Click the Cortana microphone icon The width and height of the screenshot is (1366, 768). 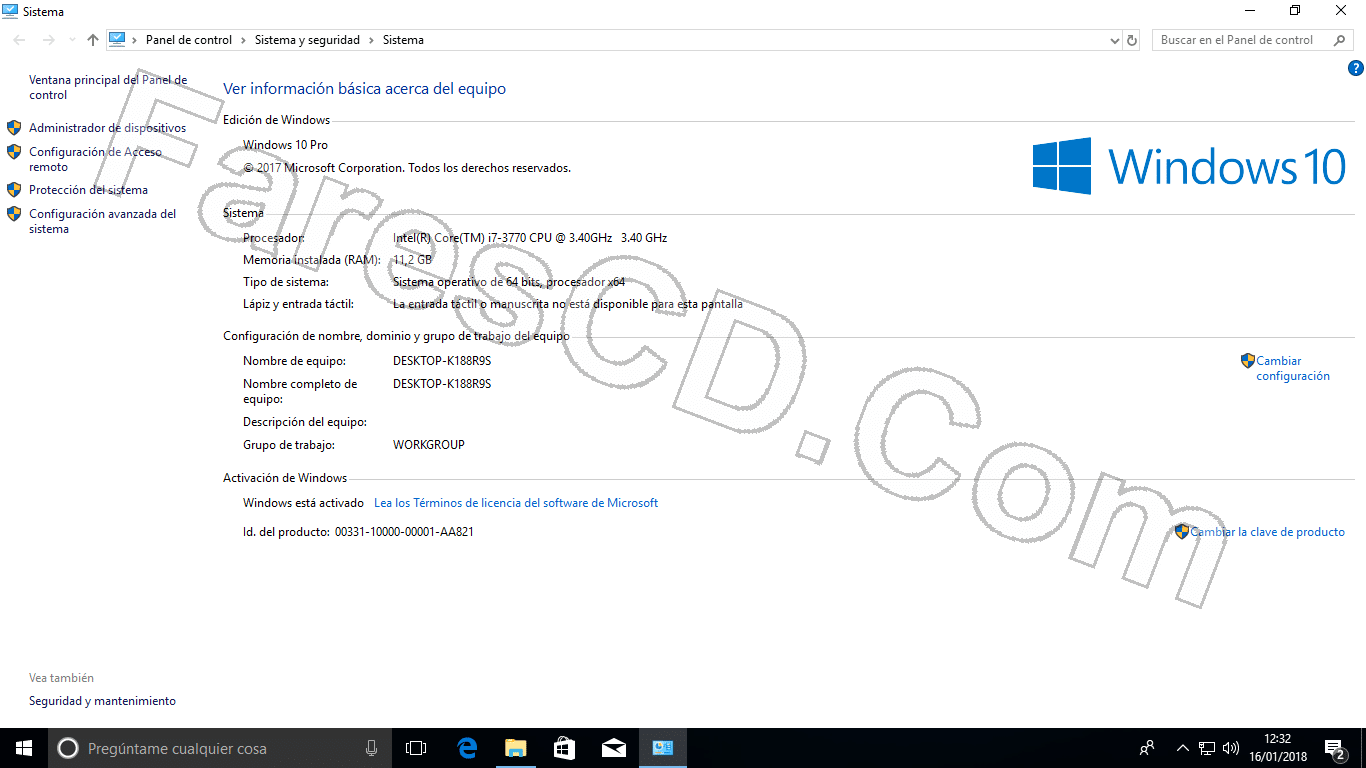tap(372, 748)
